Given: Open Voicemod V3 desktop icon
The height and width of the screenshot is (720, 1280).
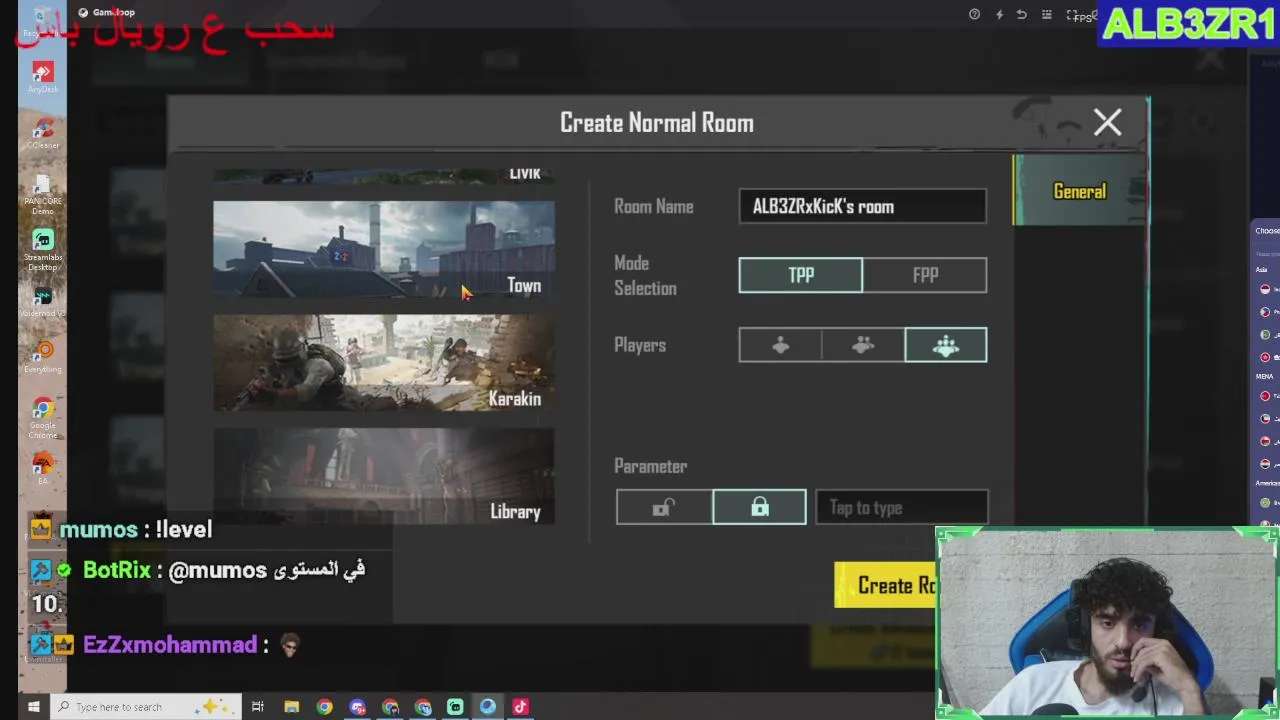Looking at the screenshot, I should [43, 302].
